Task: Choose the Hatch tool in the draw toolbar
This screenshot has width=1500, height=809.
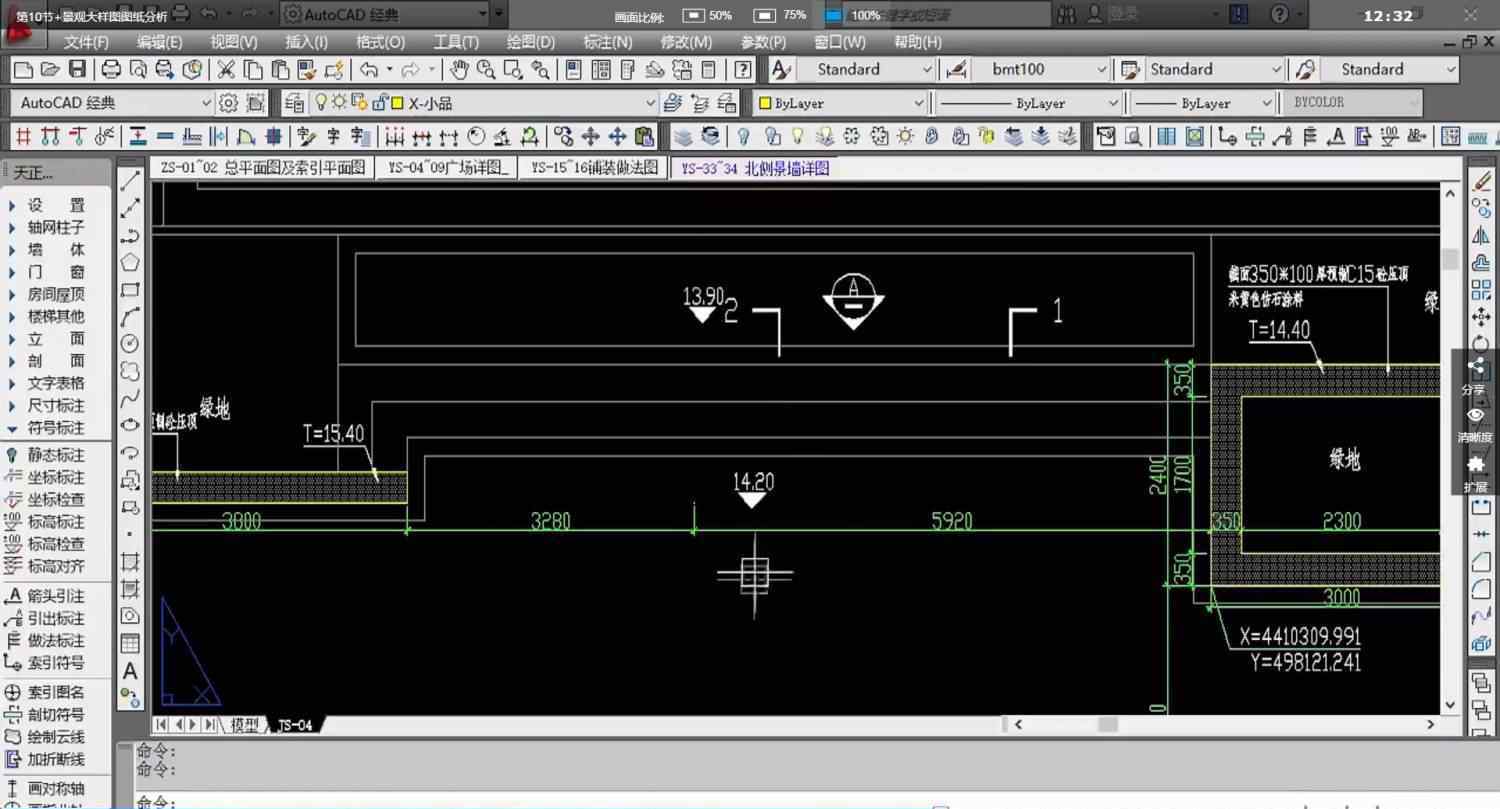Action: coord(130,561)
